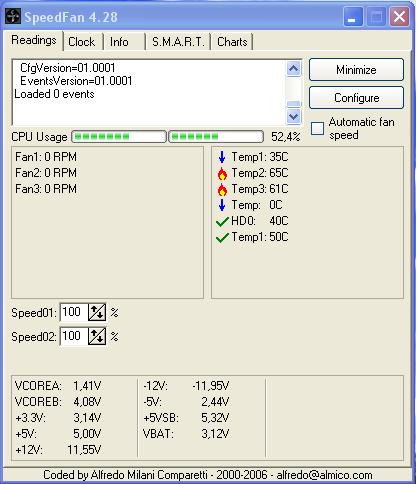Viewport: 418px width, 484px height.
Task: Click the 'Fan2: 0 RPM' reading
Action: 46,173
